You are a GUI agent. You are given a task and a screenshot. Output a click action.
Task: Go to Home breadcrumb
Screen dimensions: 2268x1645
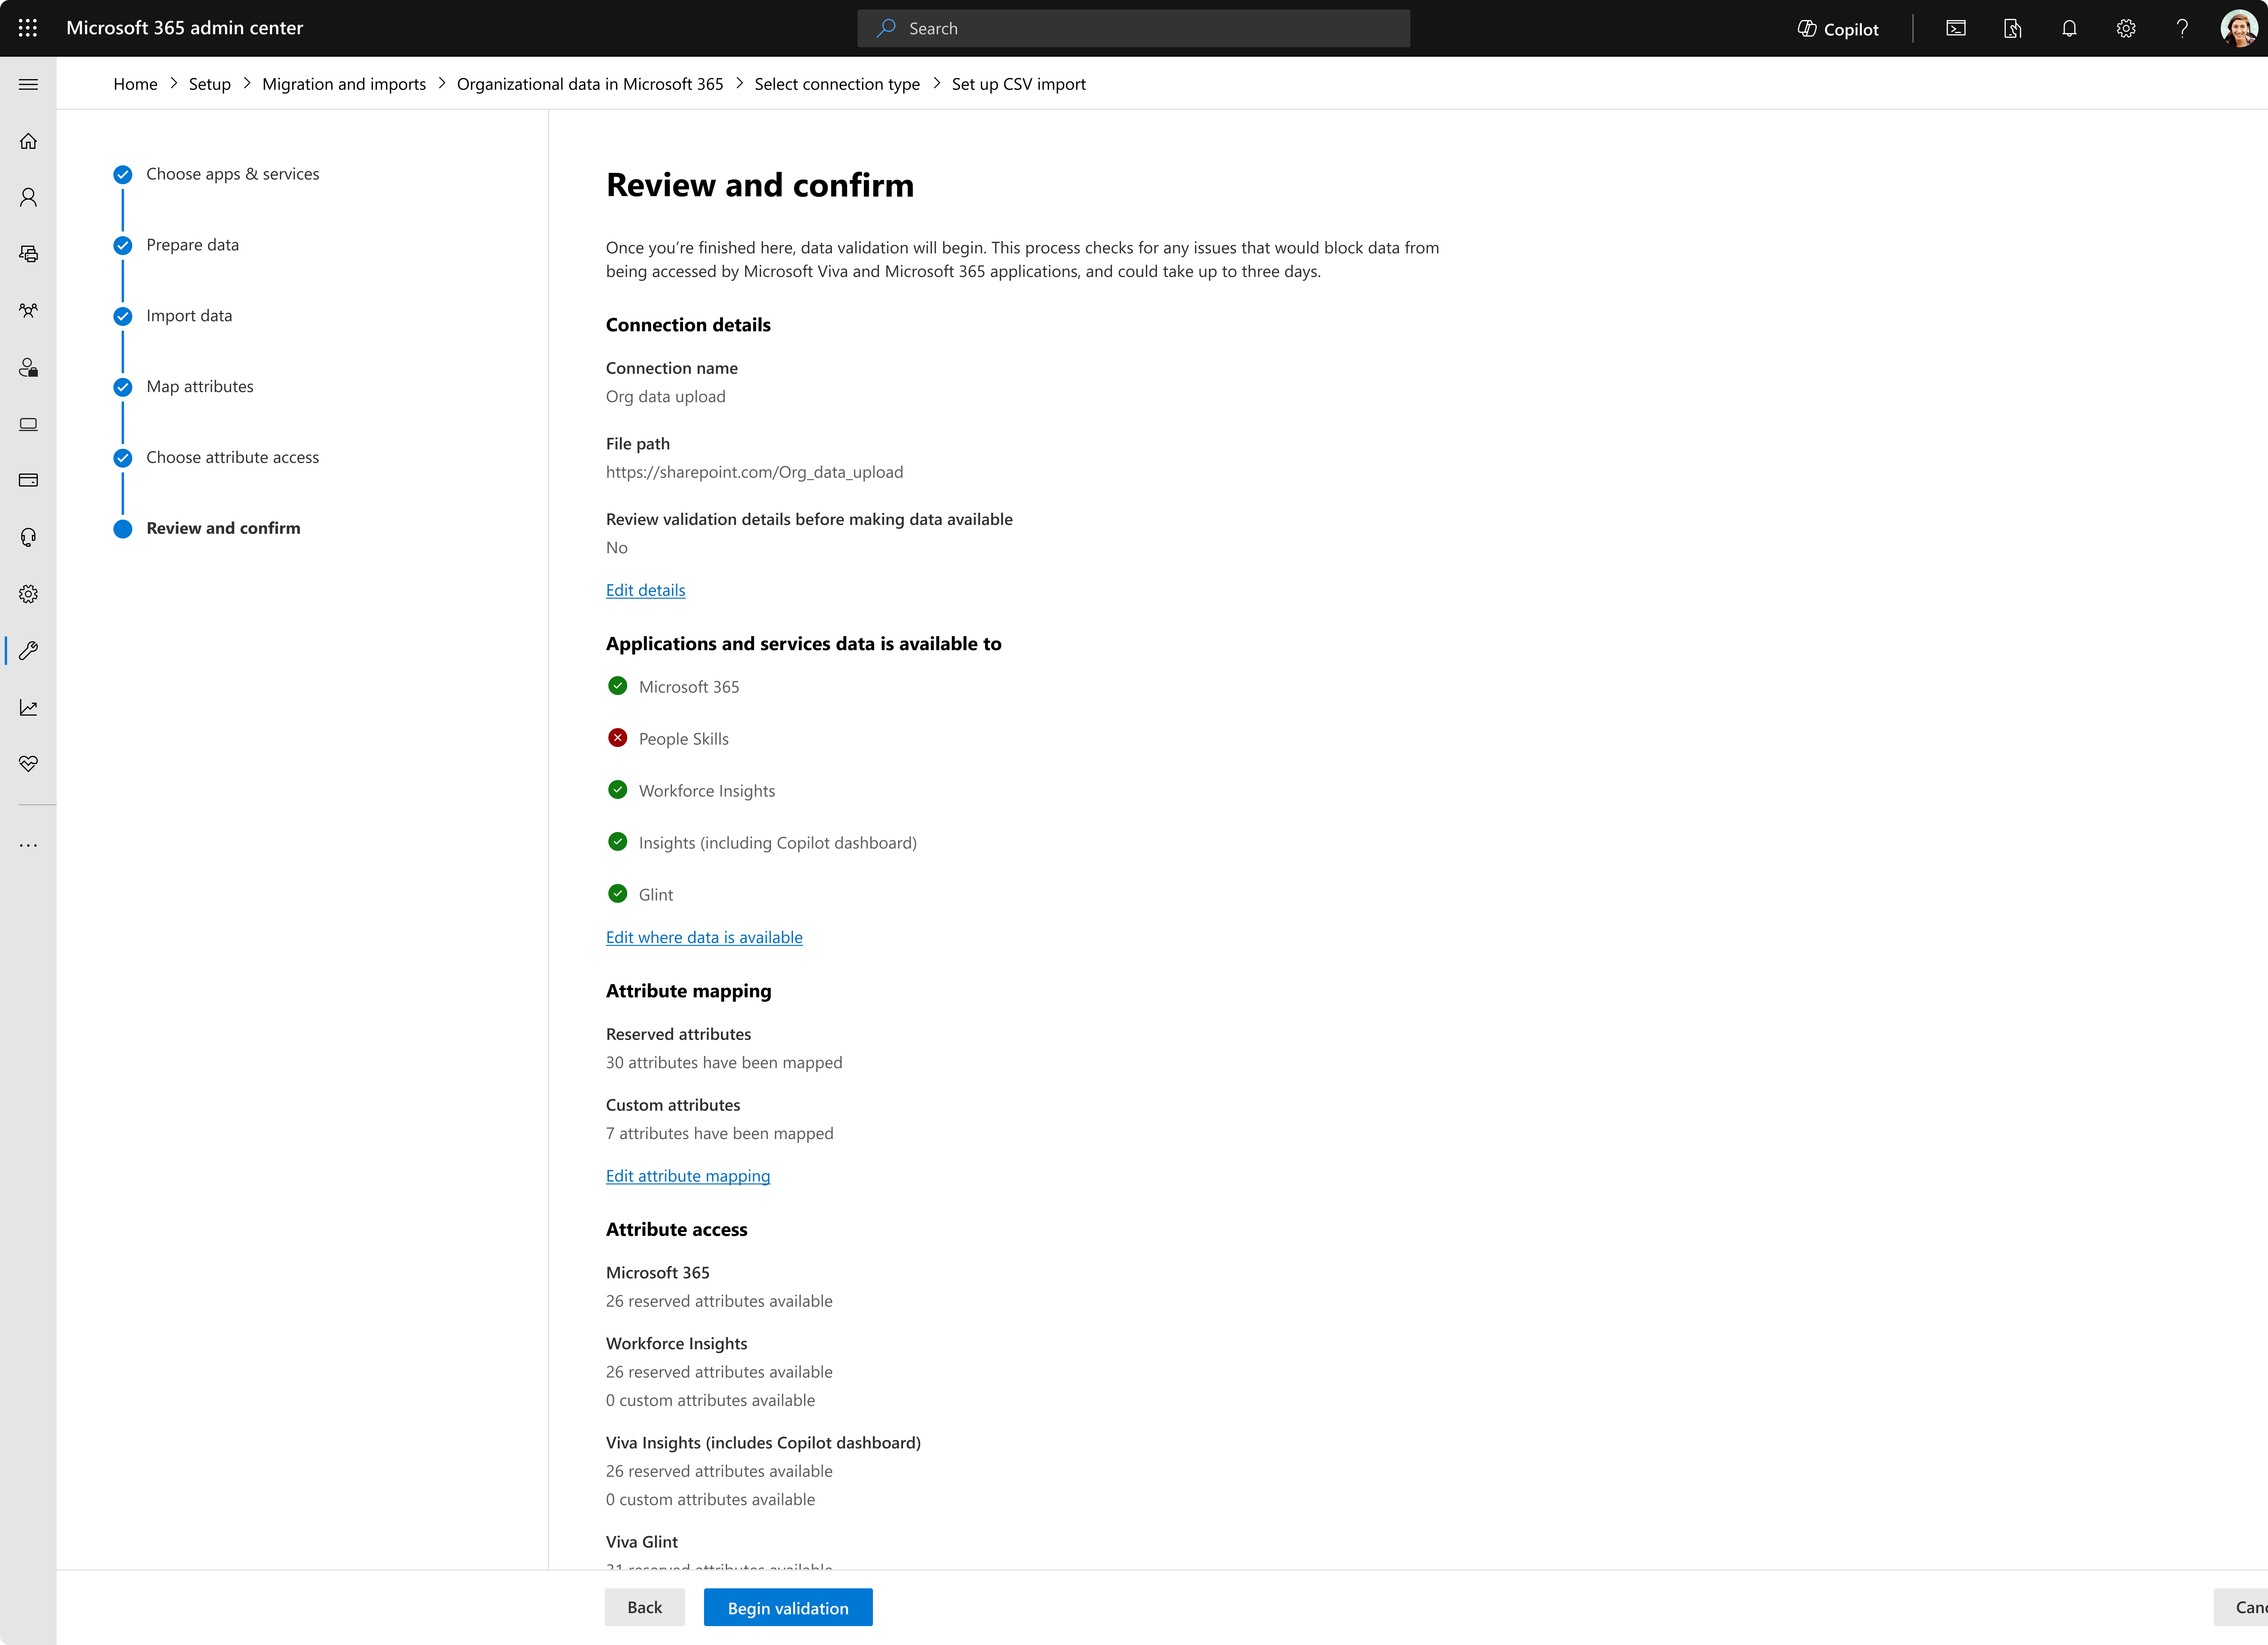pyautogui.click(x=135, y=84)
